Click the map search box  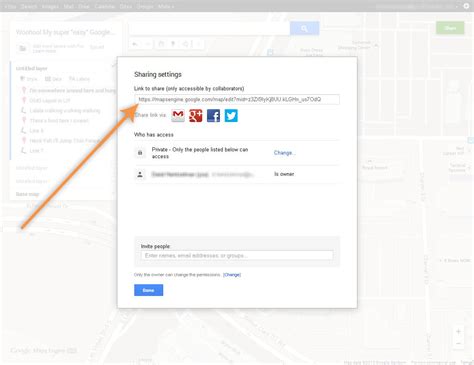click(209, 29)
